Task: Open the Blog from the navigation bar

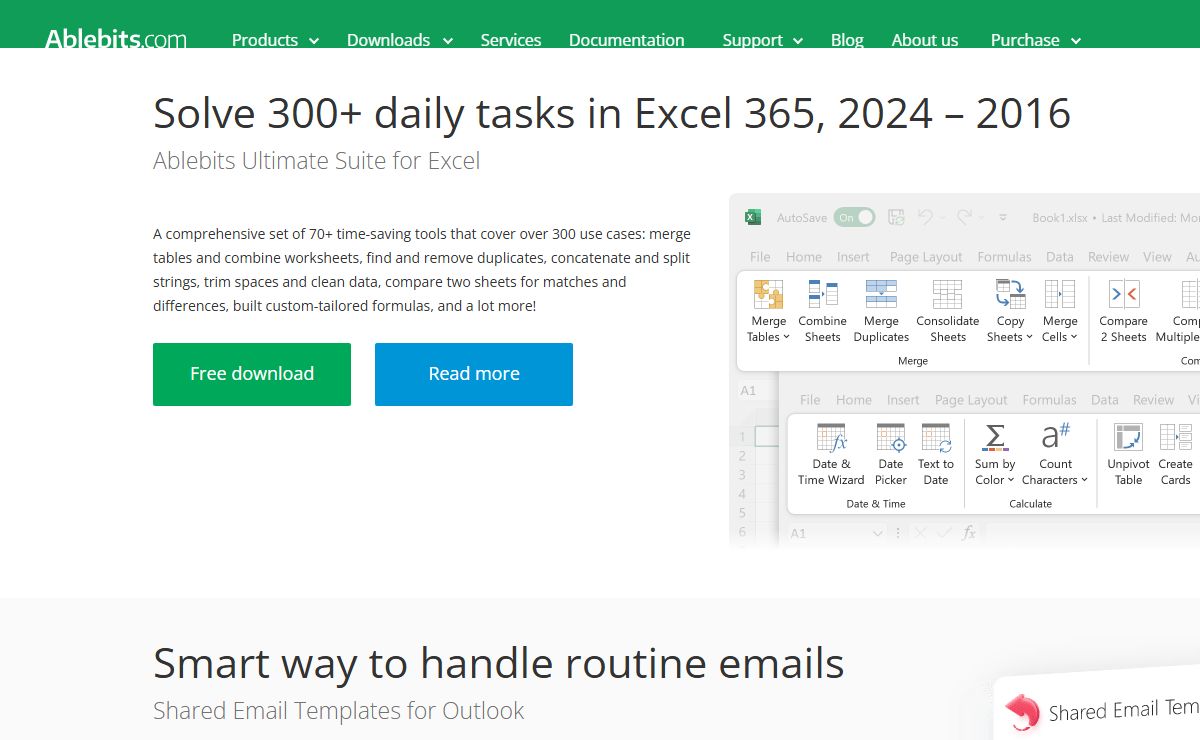Action: 847,40
